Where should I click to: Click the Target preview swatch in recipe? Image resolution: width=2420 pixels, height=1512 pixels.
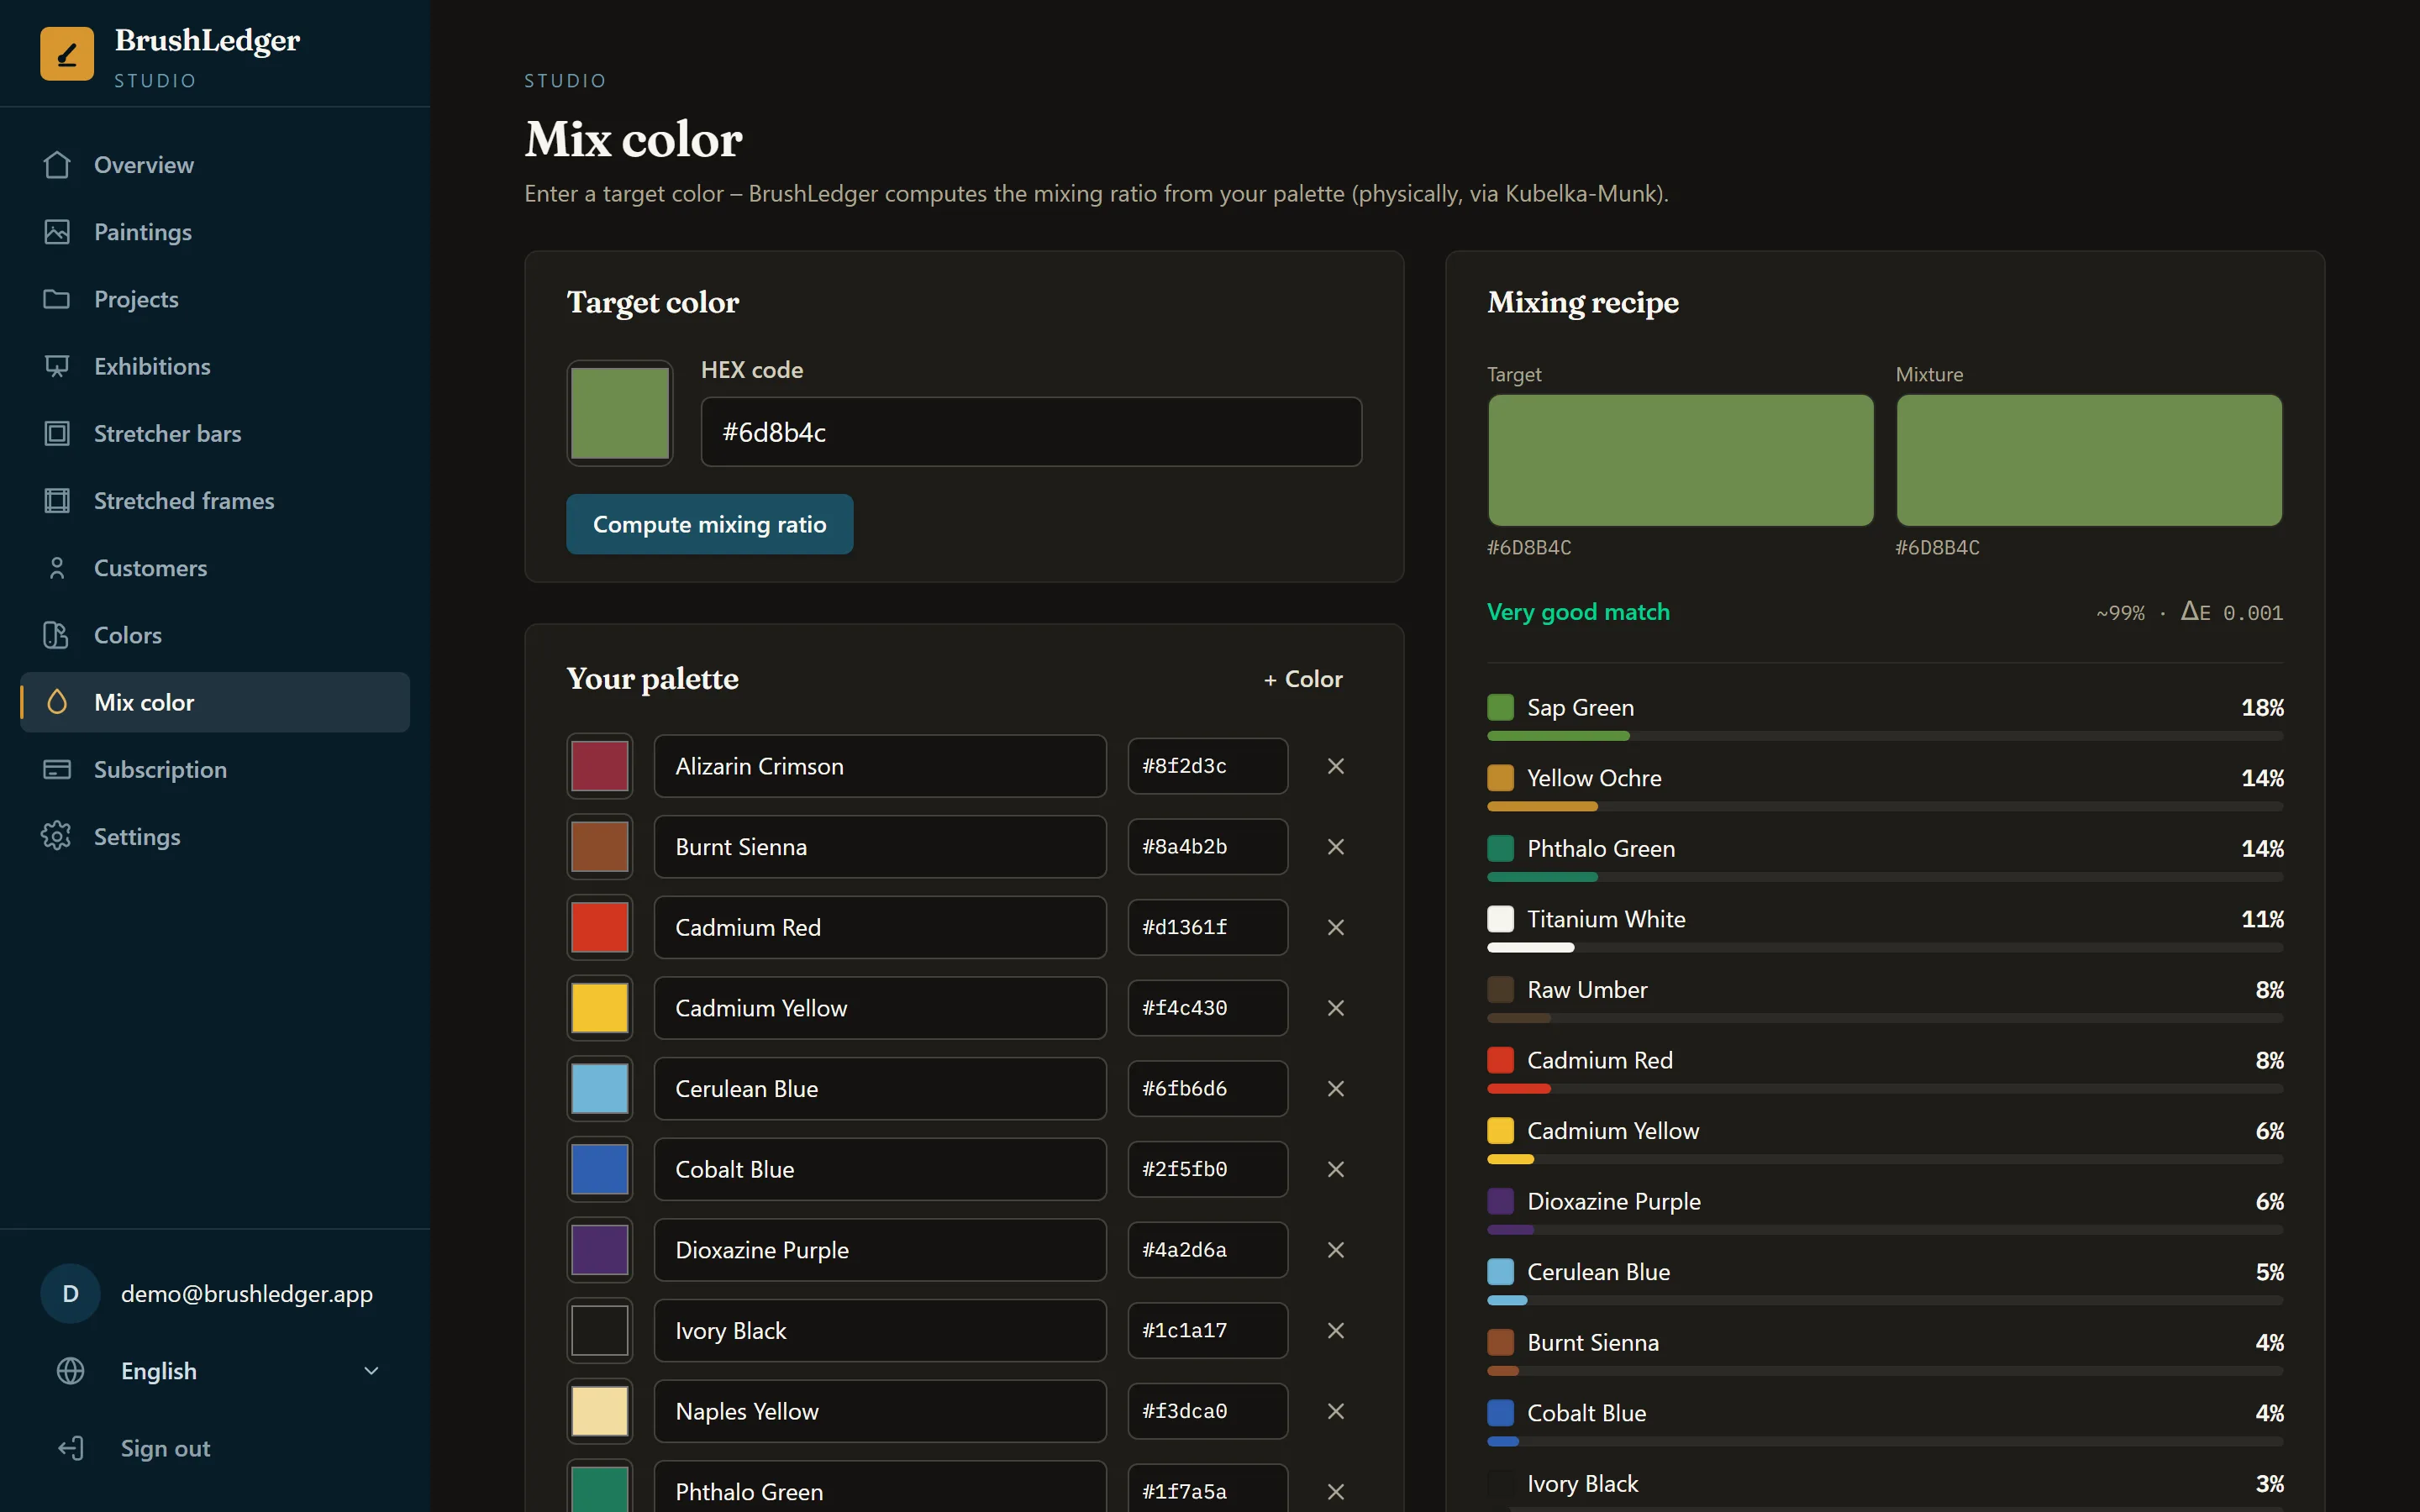coord(1681,460)
